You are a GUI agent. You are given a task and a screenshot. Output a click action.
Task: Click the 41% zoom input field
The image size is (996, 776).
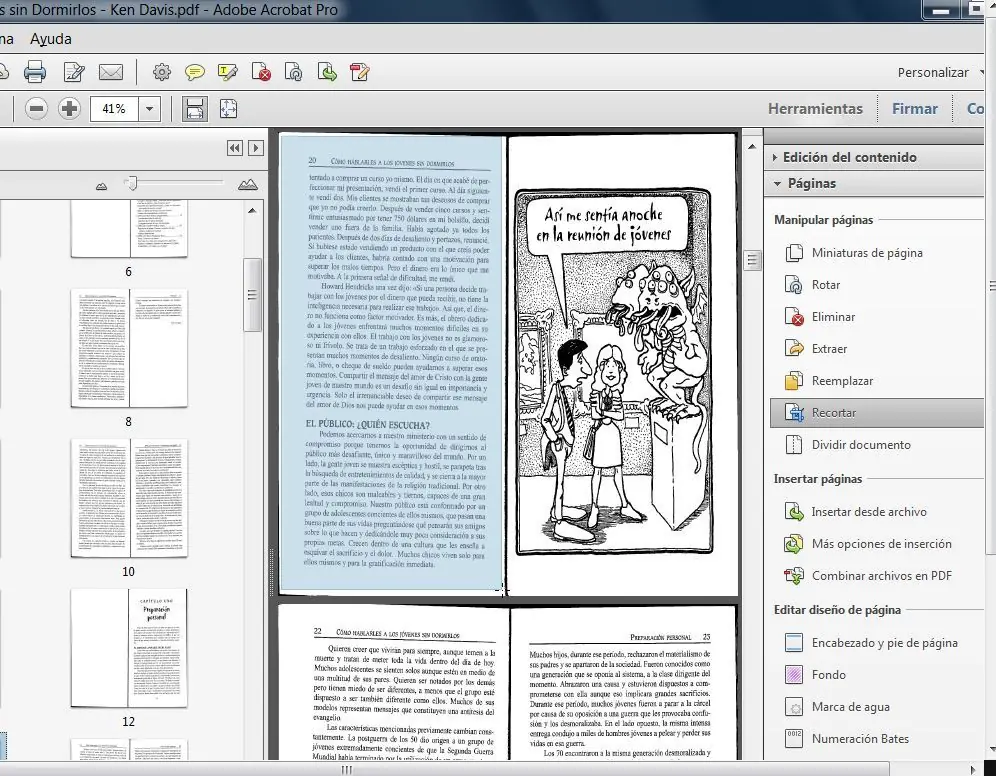click(x=114, y=109)
